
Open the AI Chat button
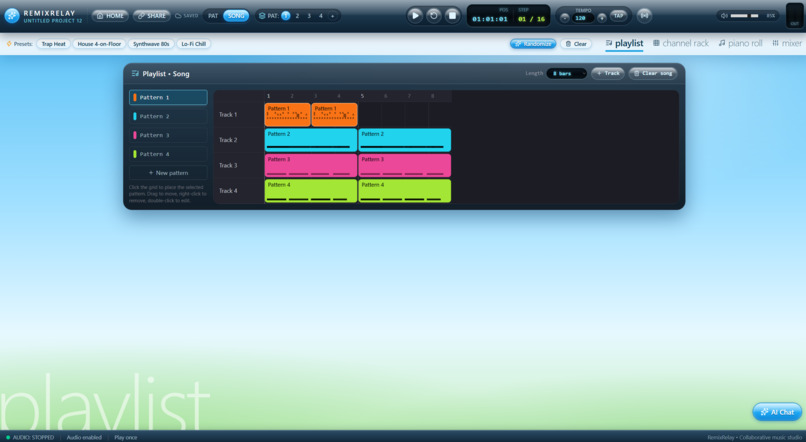(777, 412)
